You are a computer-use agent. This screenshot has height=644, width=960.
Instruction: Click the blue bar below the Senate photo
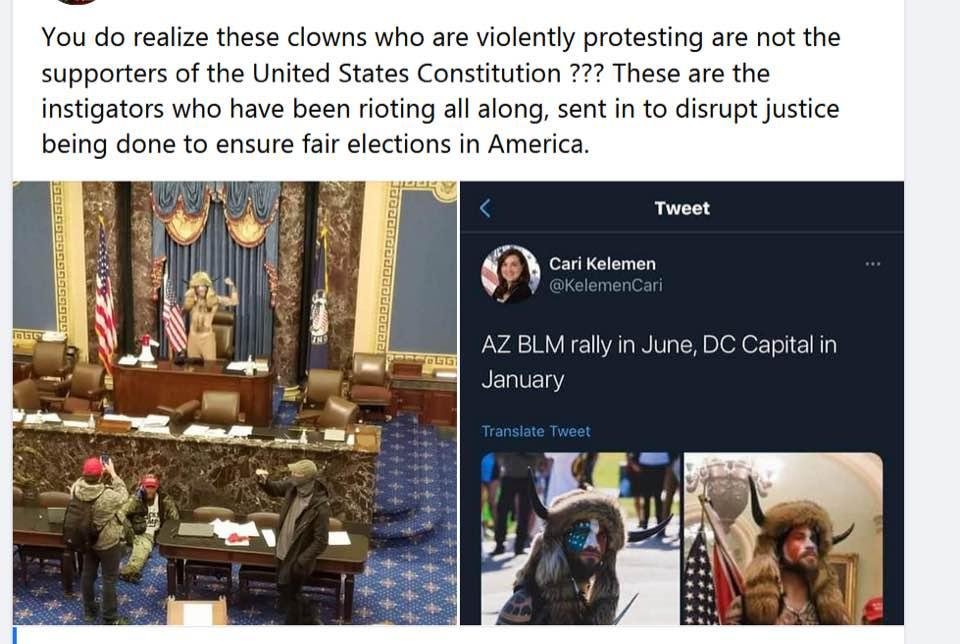pos(15,635)
